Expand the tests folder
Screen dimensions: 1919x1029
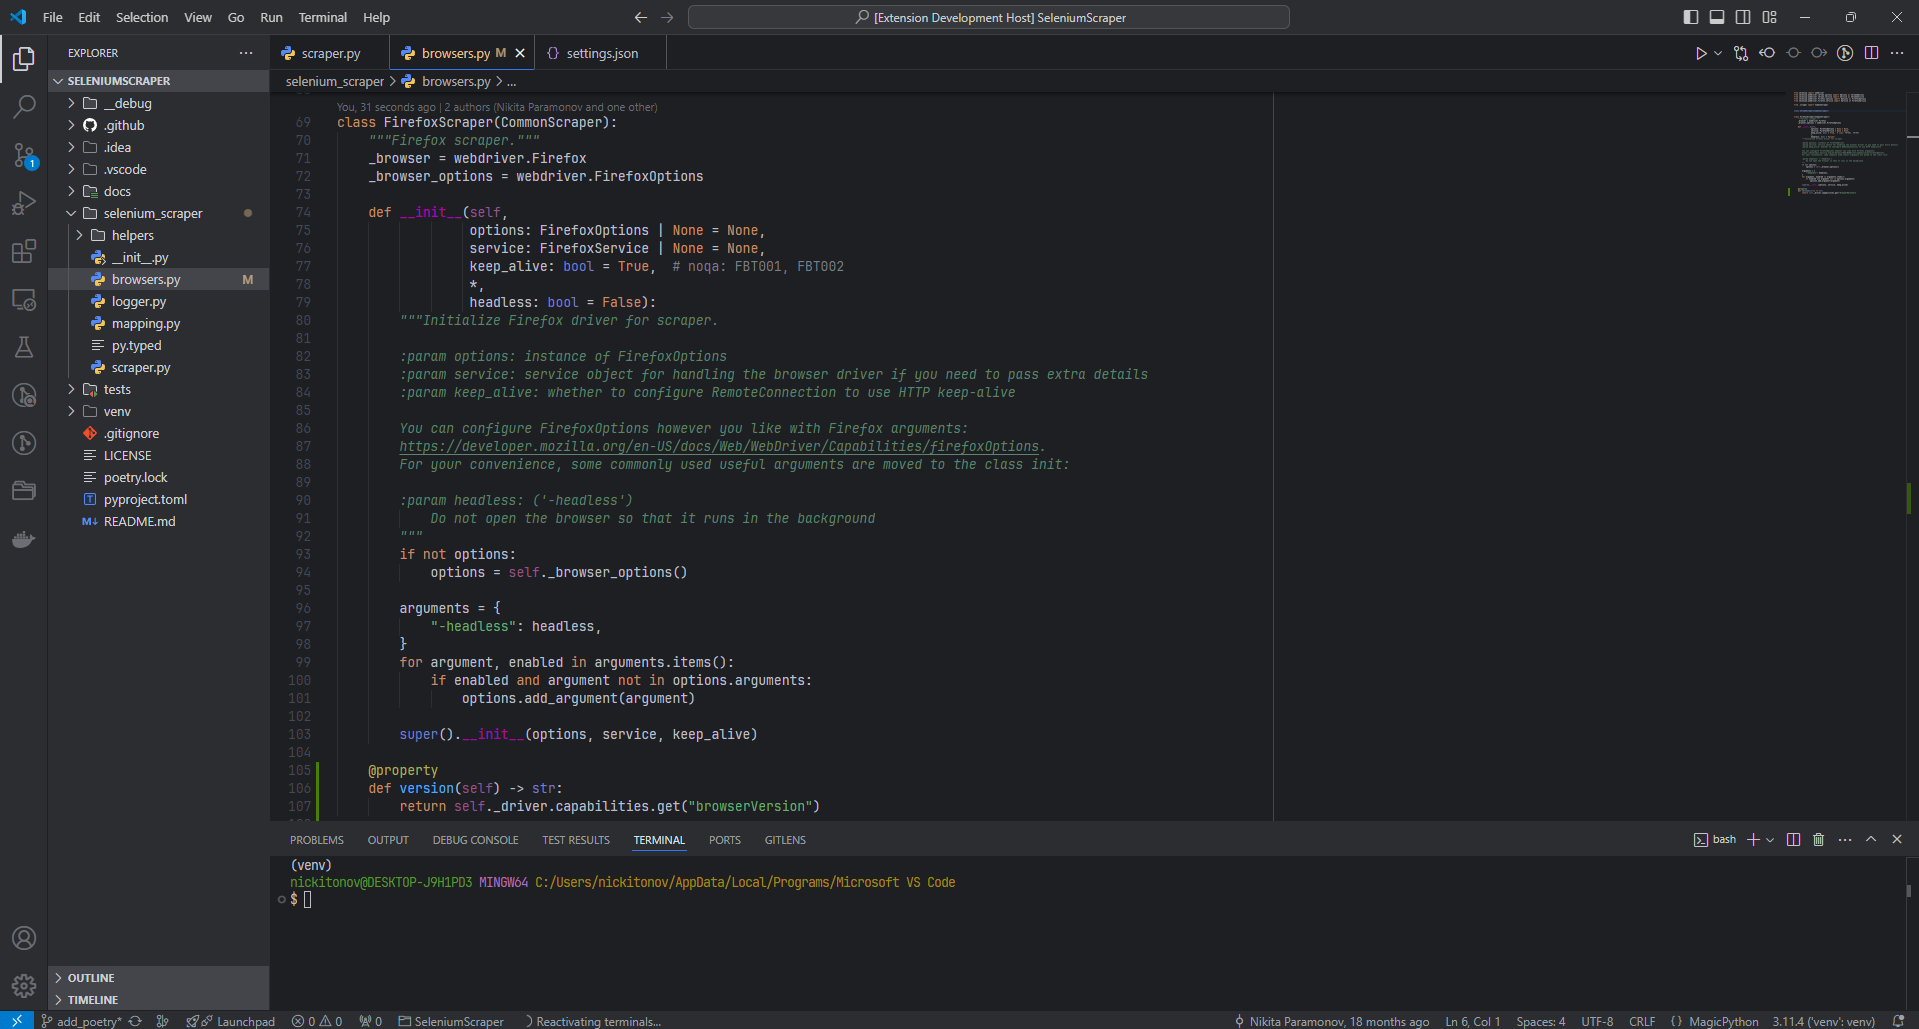pyautogui.click(x=117, y=389)
